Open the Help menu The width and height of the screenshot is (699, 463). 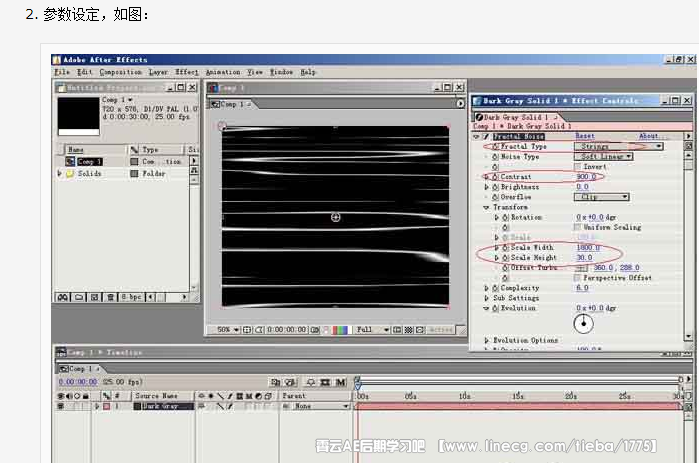[x=308, y=72]
